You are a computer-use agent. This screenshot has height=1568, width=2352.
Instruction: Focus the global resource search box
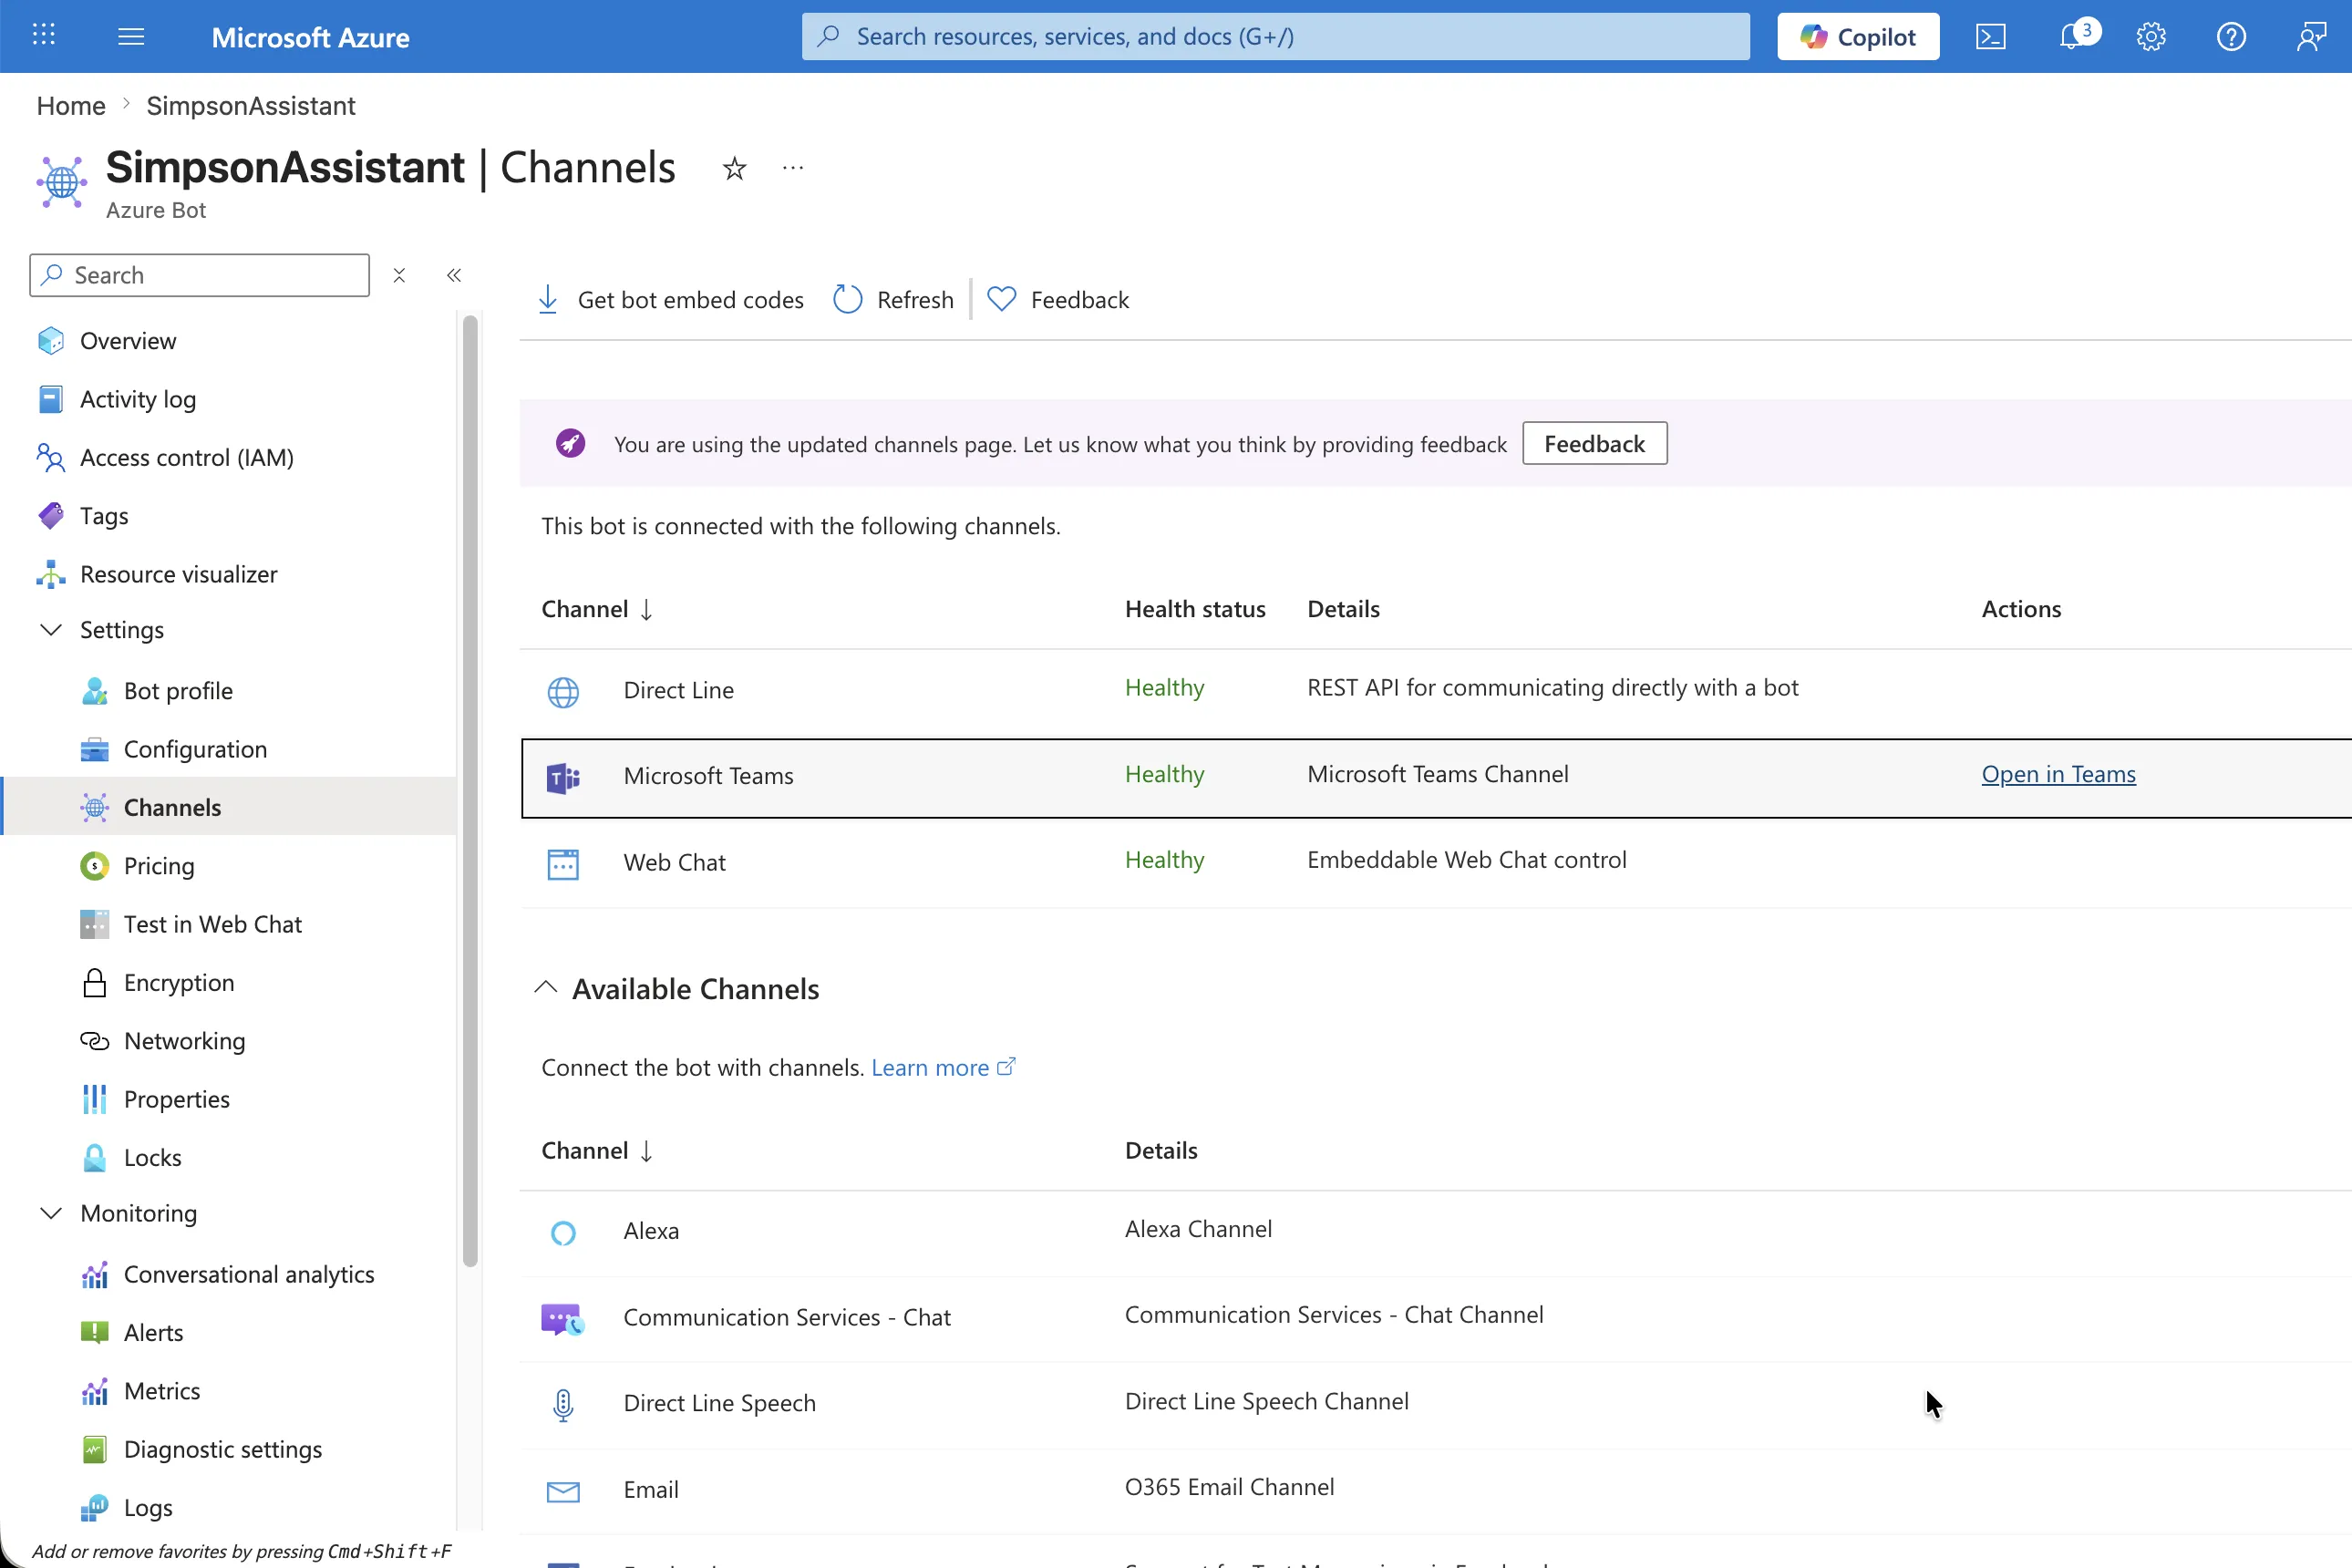coord(1276,37)
